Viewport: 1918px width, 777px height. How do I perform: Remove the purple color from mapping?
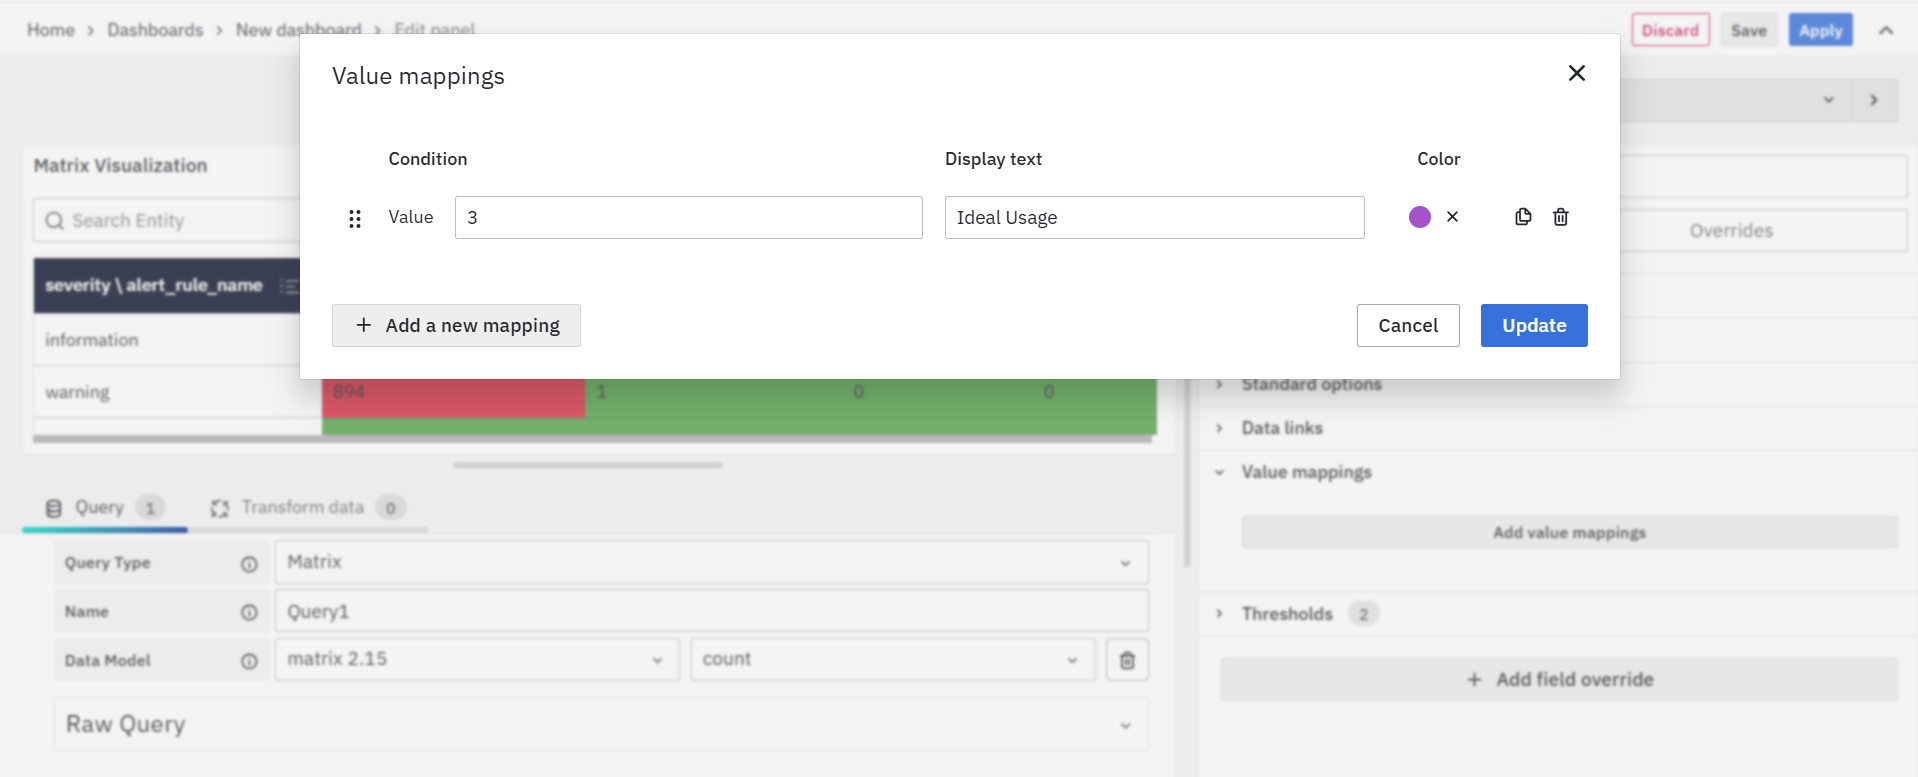pyautogui.click(x=1452, y=217)
